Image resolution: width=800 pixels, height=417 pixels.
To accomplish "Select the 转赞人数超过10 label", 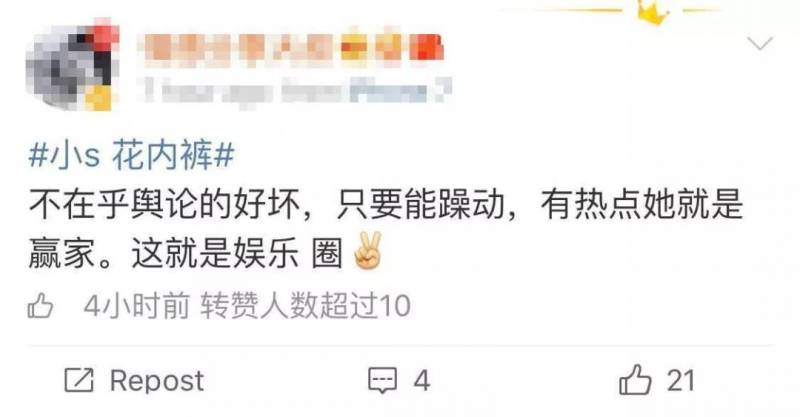I will point(305,306).
